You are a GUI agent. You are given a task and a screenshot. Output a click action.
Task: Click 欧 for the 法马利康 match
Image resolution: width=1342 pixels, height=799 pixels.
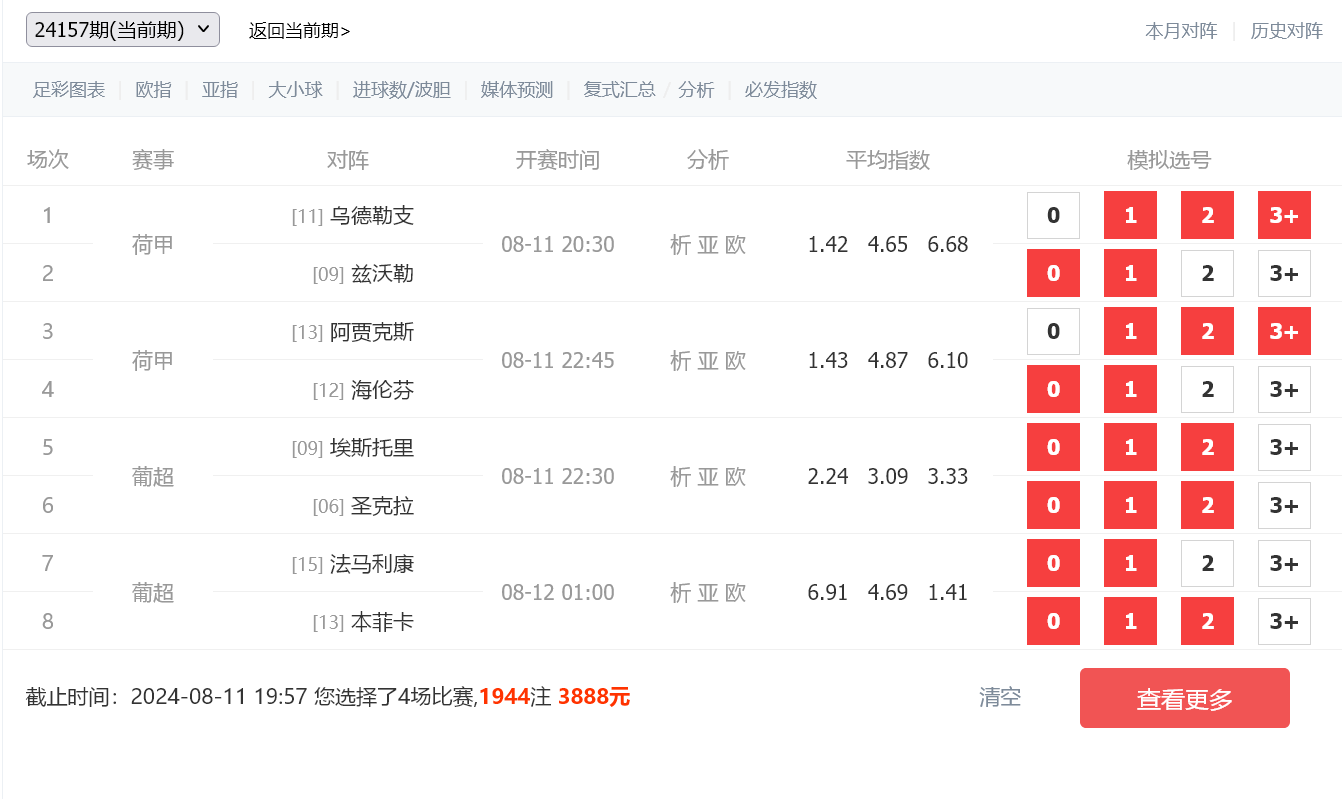[x=736, y=593]
